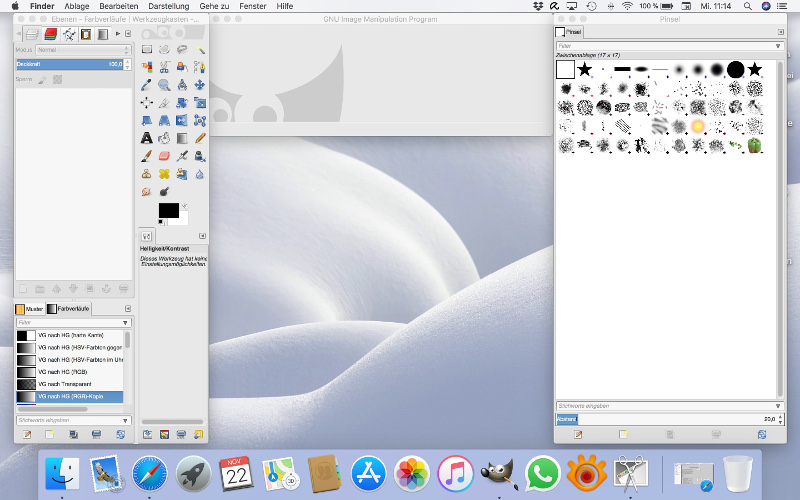Expand the gradient Filter dropdown arrow
Image resolution: width=800 pixels, height=500 pixels.
pyautogui.click(x=125, y=323)
